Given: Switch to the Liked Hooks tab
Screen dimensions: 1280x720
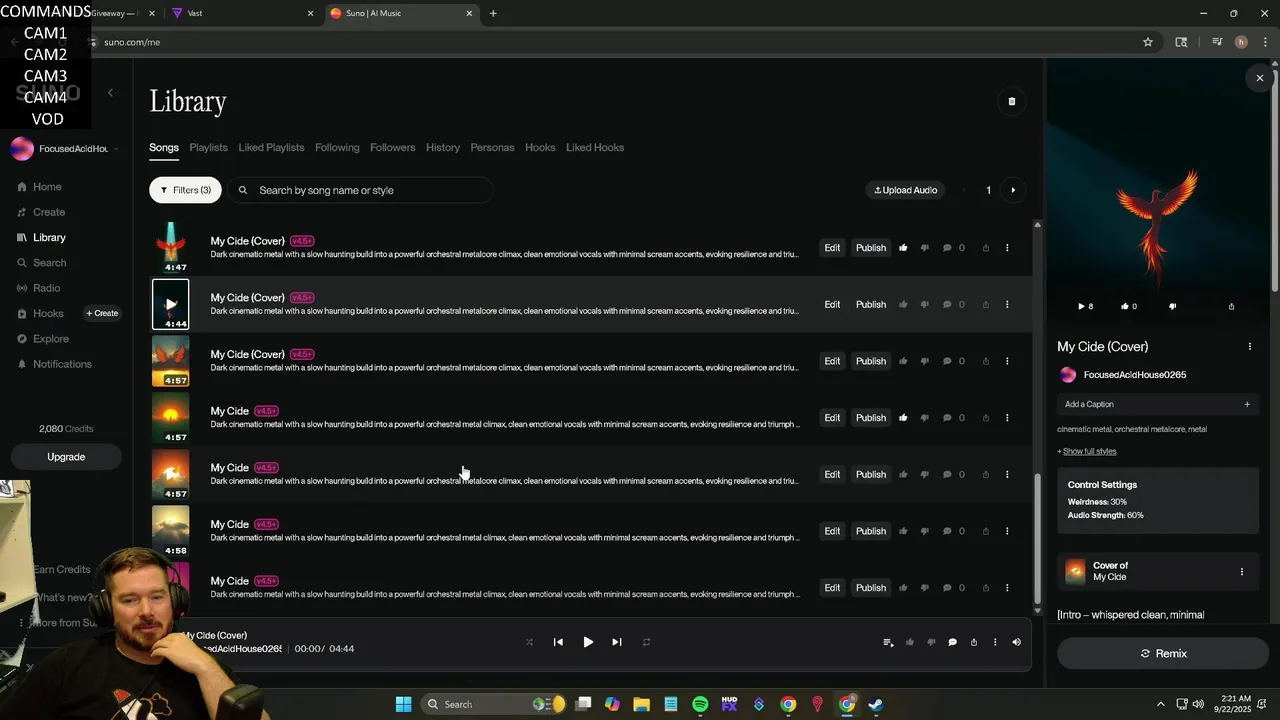Looking at the screenshot, I should click(x=595, y=148).
